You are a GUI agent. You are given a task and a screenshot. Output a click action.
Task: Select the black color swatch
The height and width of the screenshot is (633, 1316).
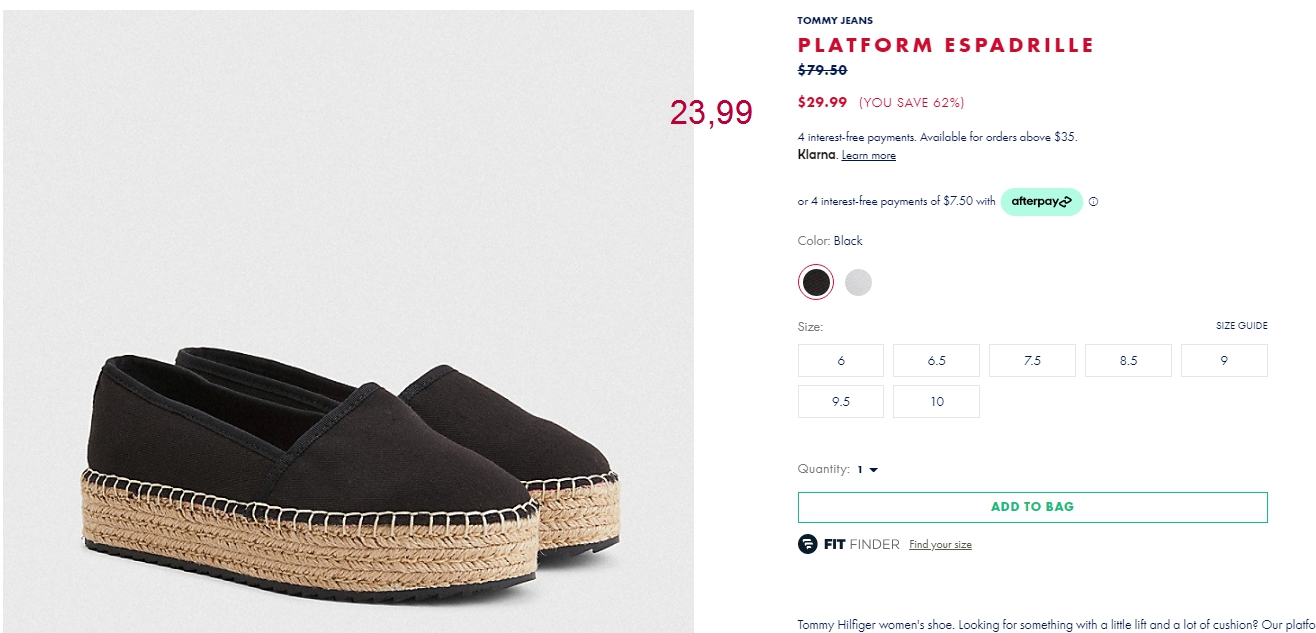pyautogui.click(x=815, y=282)
